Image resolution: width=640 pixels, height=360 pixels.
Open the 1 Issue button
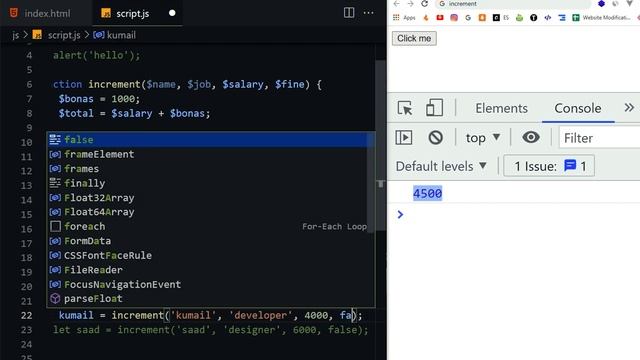549,166
